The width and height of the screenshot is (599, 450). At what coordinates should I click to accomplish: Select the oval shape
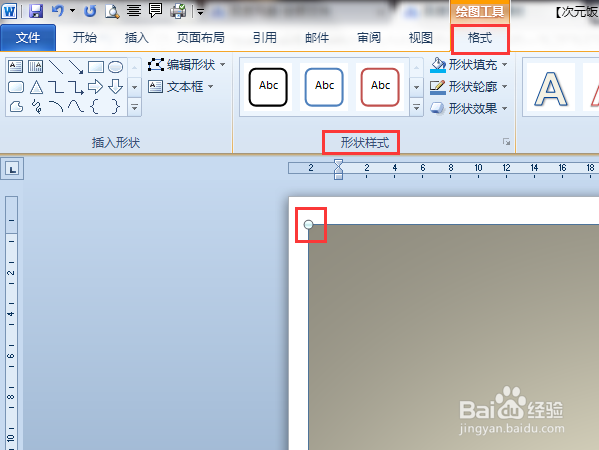tap(115, 67)
